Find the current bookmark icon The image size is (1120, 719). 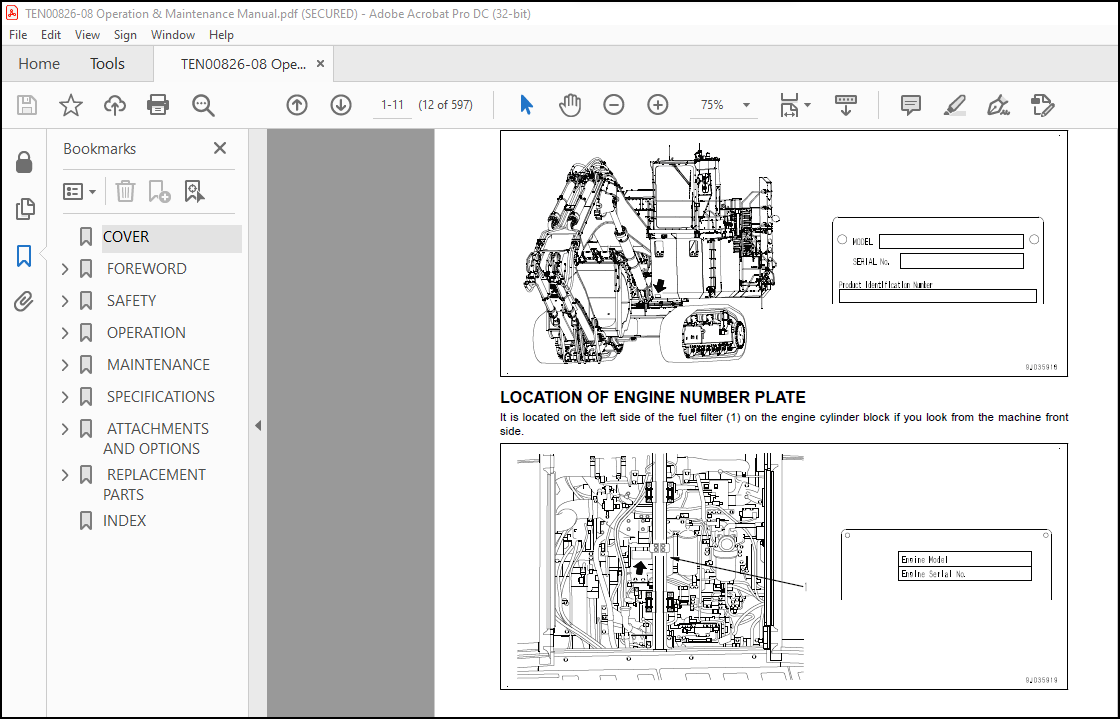[194, 191]
